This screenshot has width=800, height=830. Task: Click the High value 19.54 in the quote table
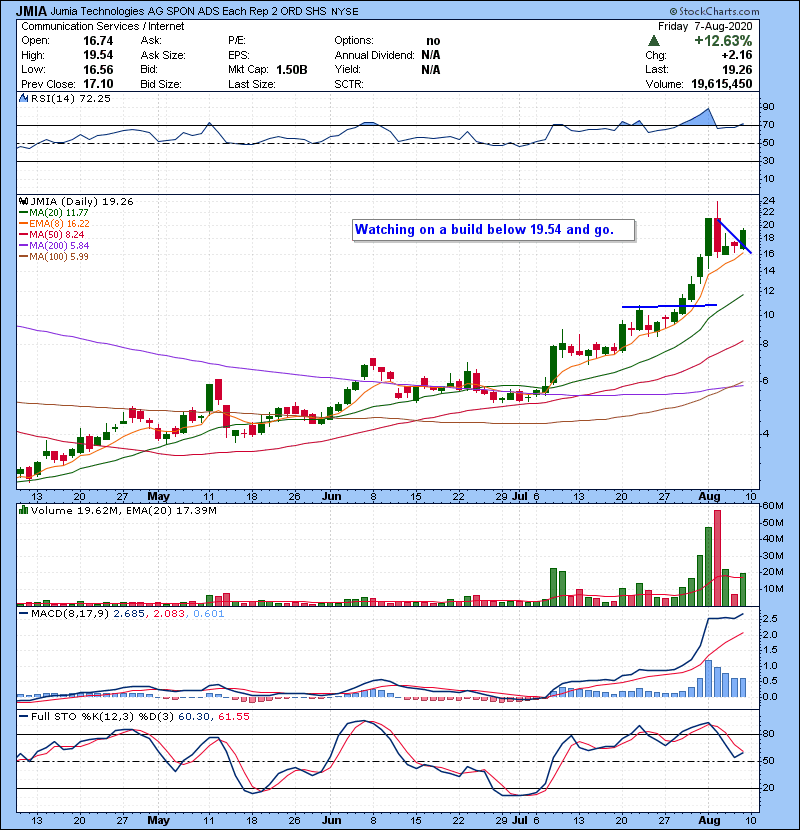pos(98,55)
